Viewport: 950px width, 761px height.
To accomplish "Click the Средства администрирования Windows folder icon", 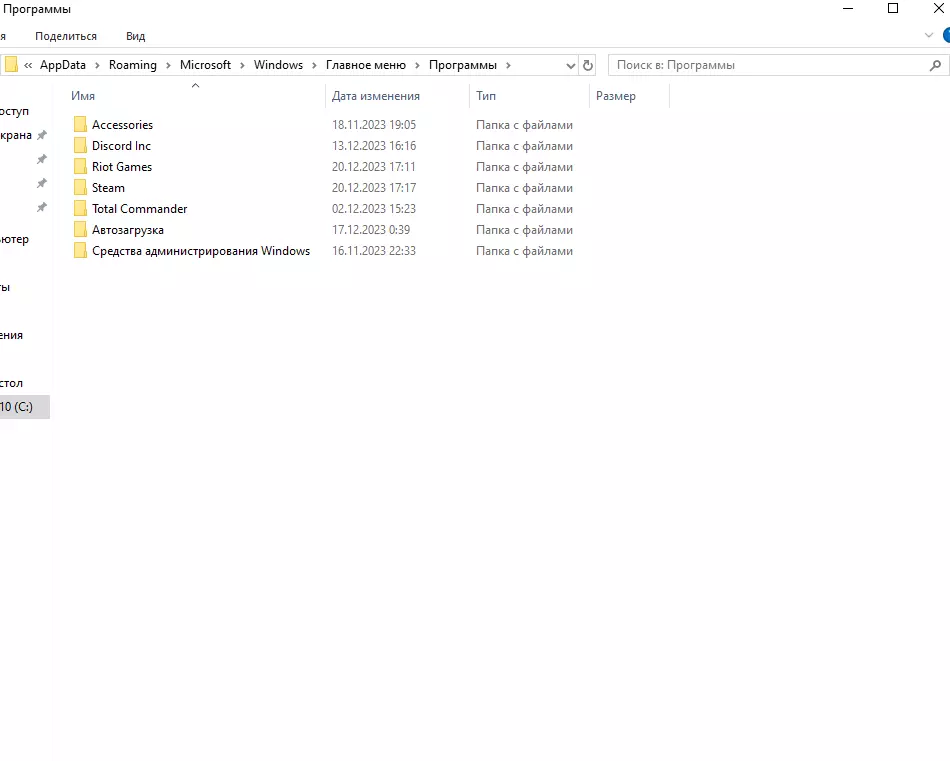I will tap(80, 251).
